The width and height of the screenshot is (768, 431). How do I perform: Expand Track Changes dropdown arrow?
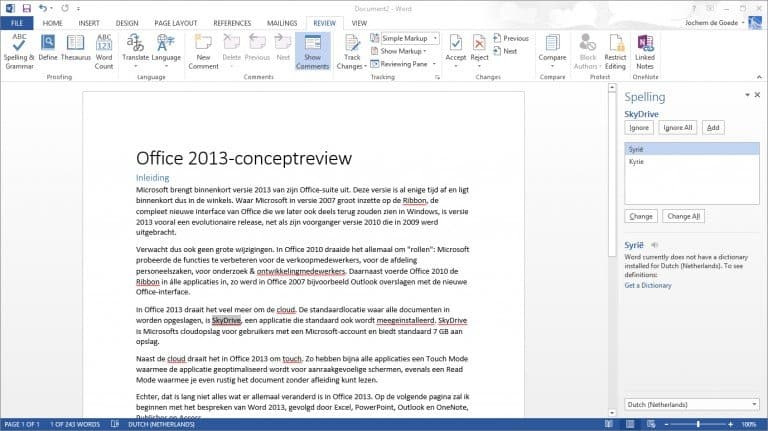(365, 67)
